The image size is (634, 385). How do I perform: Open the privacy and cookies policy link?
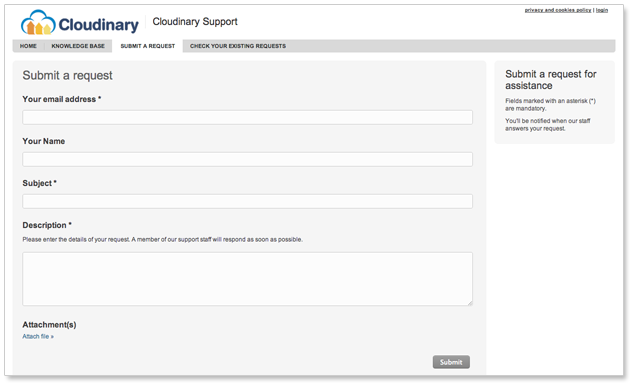click(x=558, y=10)
